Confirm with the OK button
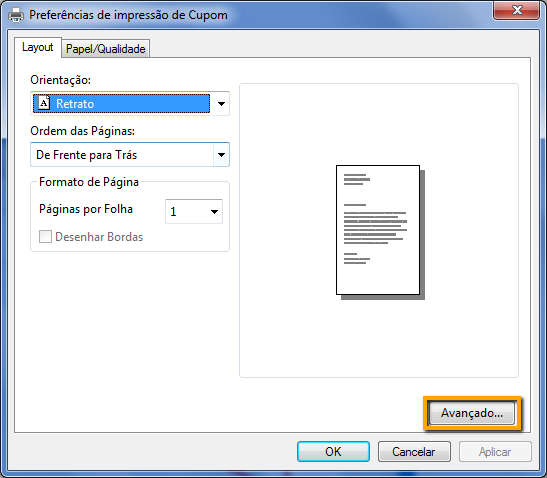The image size is (547, 478). [333, 451]
